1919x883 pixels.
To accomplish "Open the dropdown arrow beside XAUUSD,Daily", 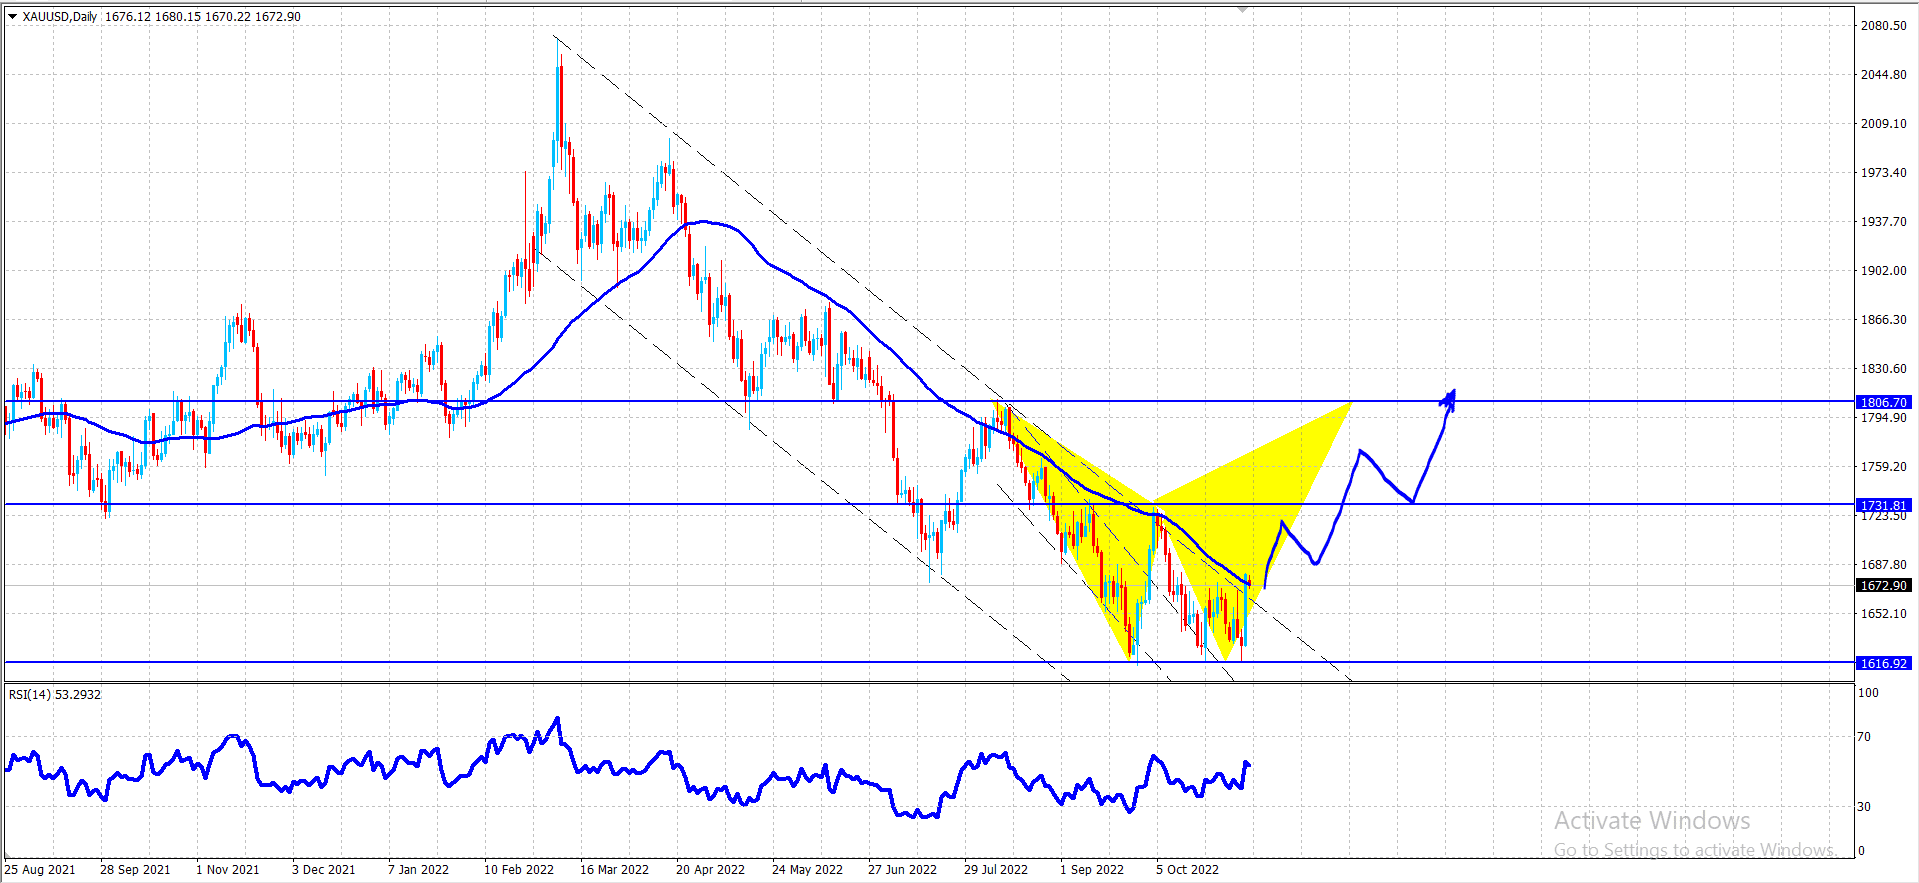I will [13, 16].
